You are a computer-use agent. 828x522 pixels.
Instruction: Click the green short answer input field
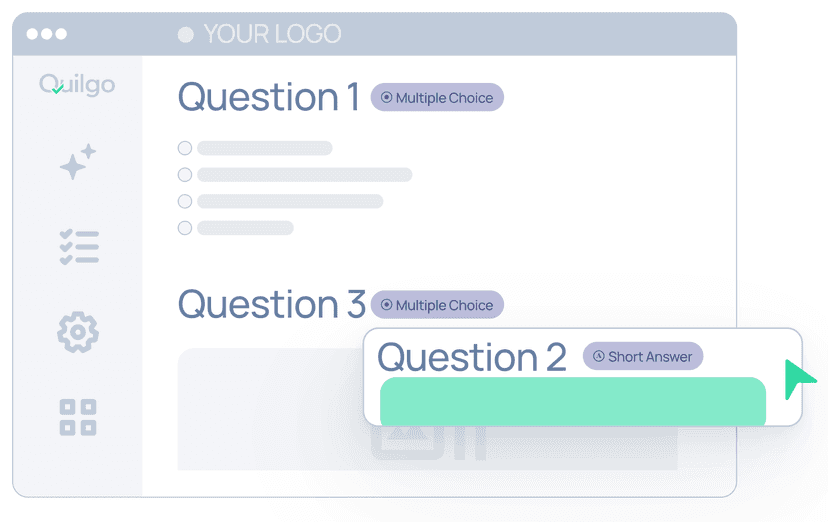572,401
